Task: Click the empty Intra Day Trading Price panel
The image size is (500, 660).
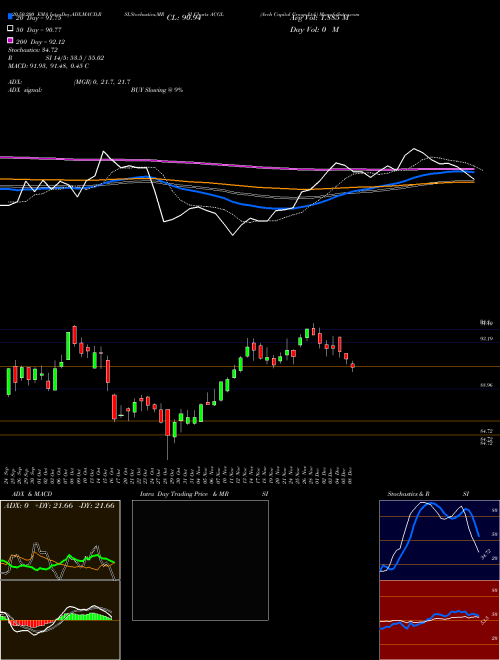Action: [200, 560]
